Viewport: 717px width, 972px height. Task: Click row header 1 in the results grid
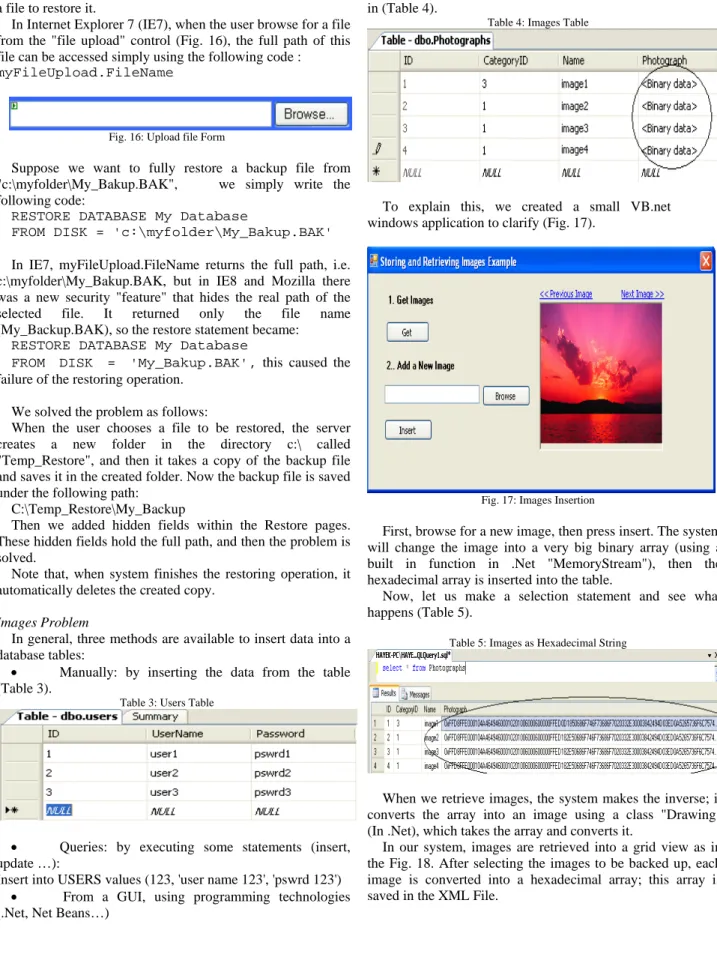coord(375,723)
